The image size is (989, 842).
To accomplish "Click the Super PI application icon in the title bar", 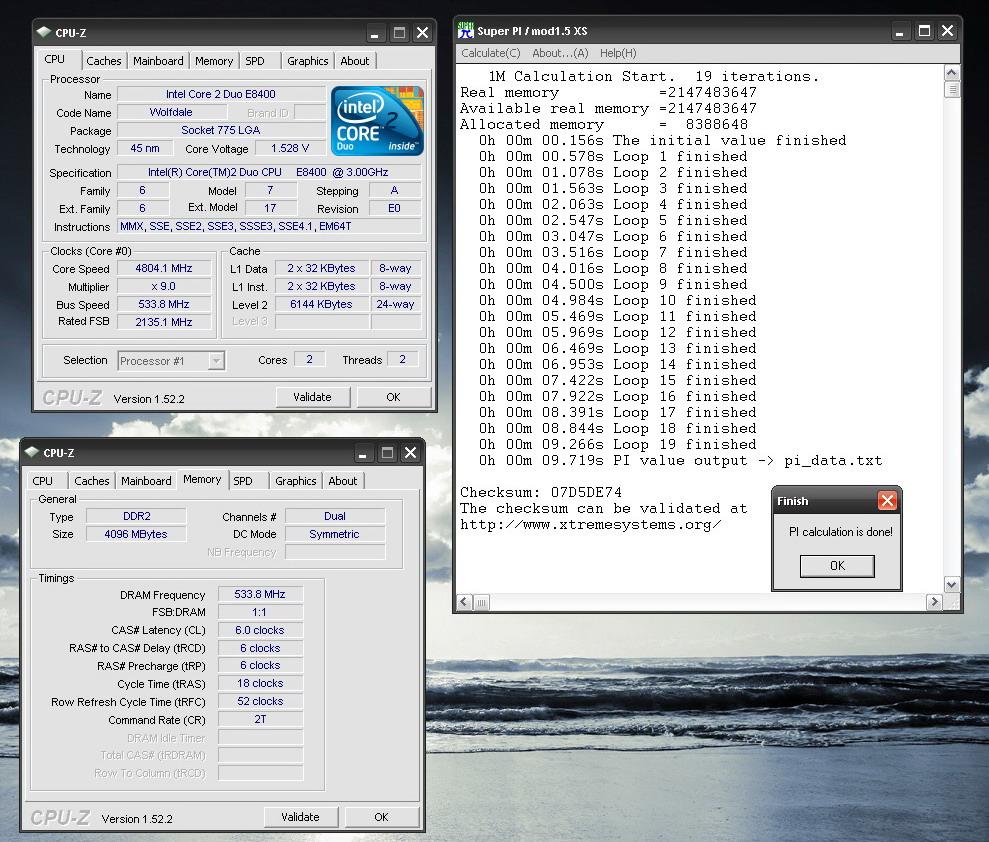I will [x=465, y=30].
